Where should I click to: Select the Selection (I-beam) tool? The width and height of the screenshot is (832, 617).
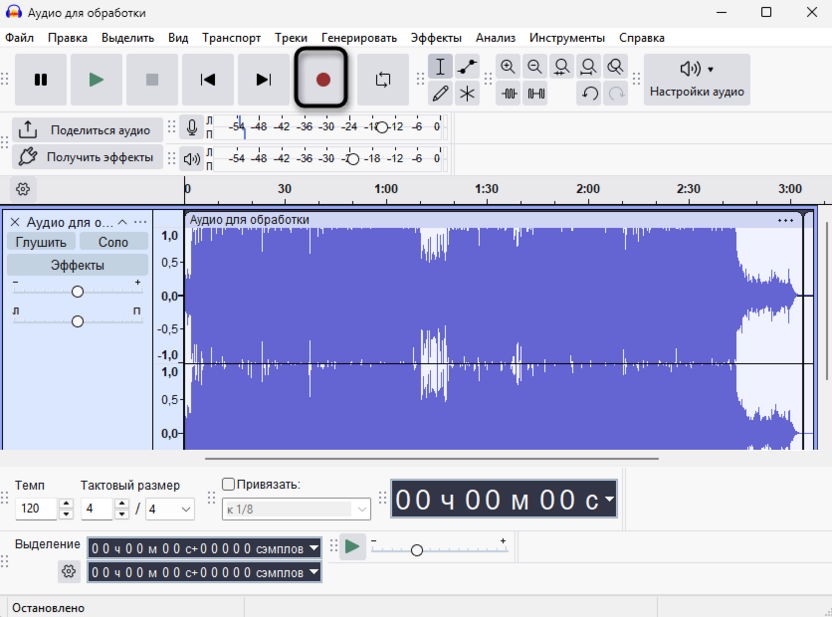pyautogui.click(x=440, y=67)
